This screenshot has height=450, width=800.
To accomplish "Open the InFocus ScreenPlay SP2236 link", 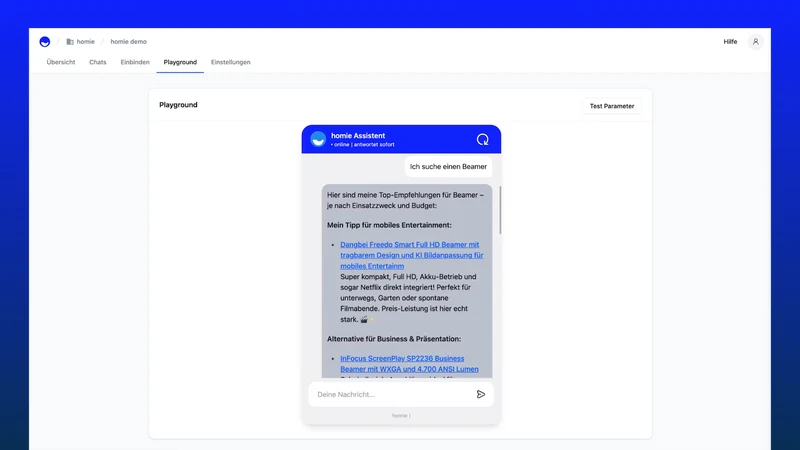I will click(x=409, y=364).
